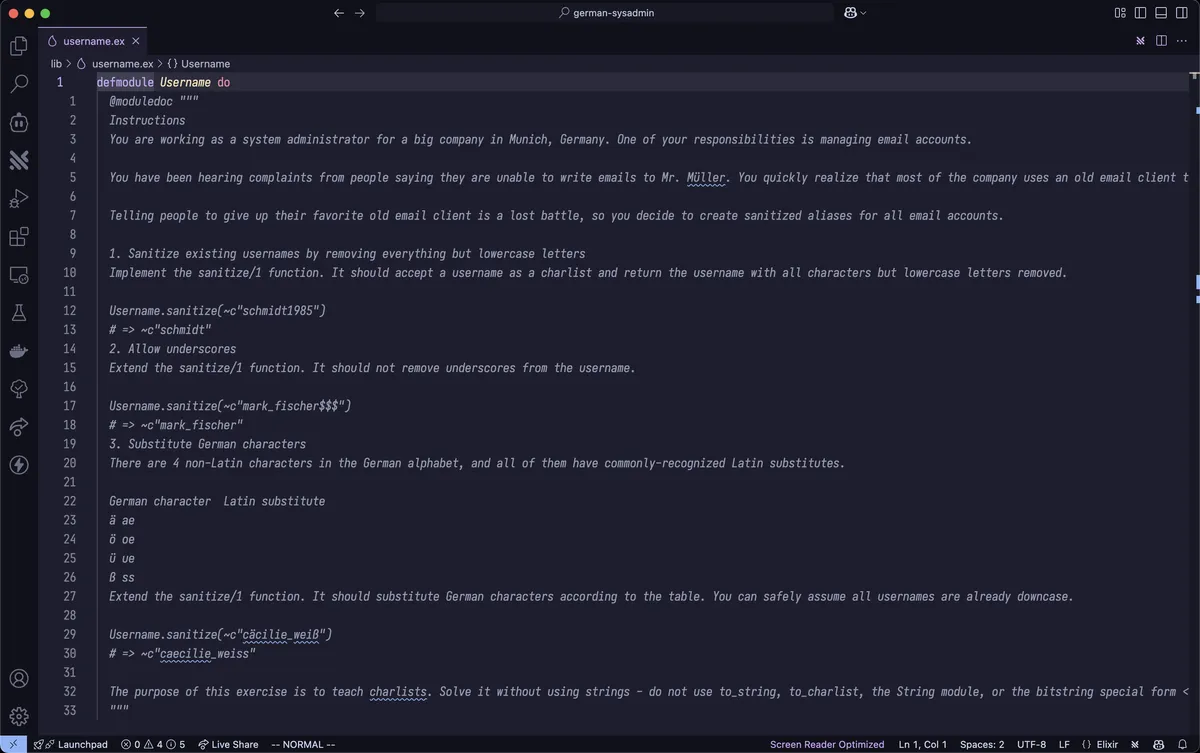Open the Remote Explorer view
Viewport: 1200px width, 753px height.
pos(19,275)
